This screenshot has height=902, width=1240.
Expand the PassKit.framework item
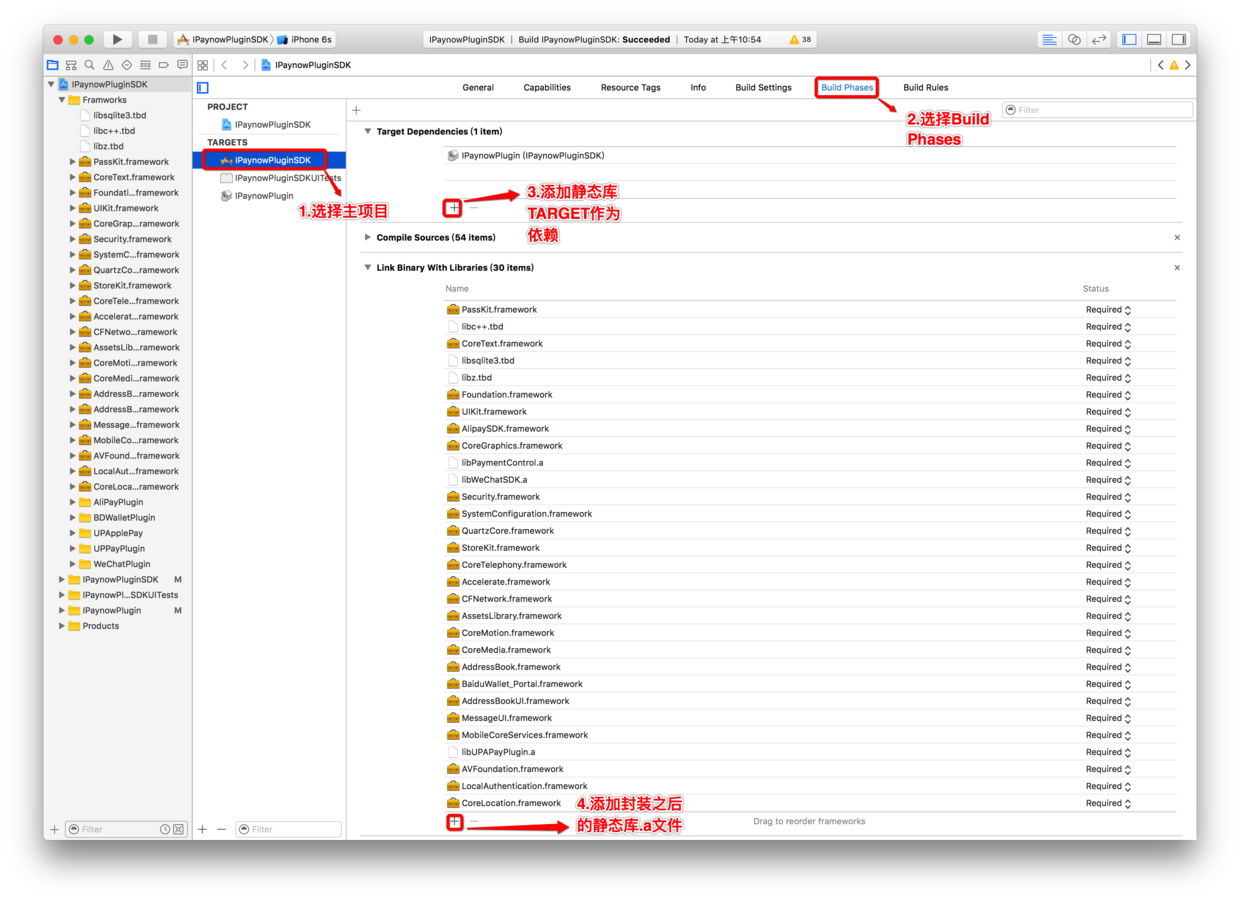click(73, 162)
